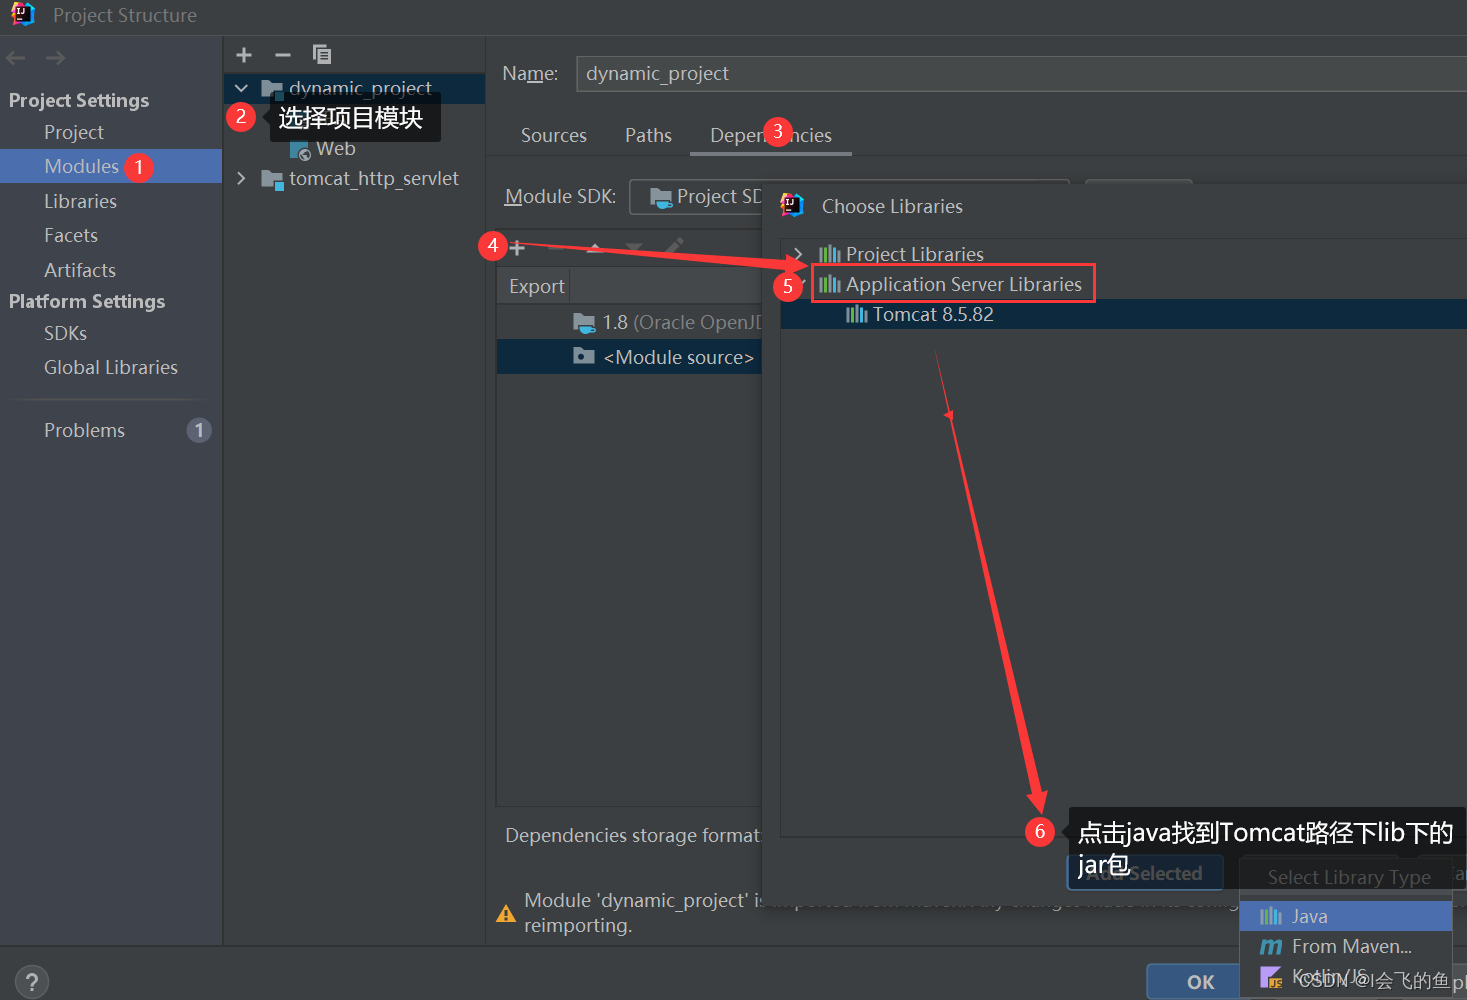This screenshot has width=1467, height=1000.
Task: Select the Application Server Libraries node
Action: 964,284
